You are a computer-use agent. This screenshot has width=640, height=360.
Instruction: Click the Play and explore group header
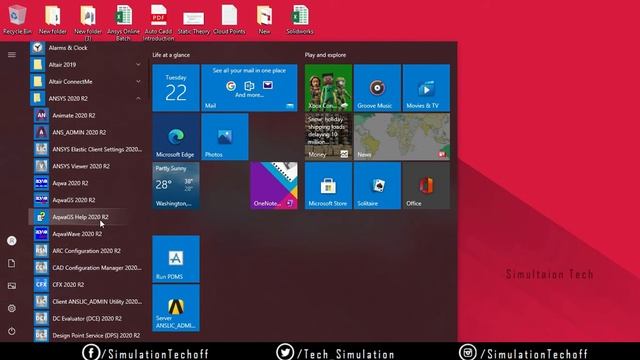[x=325, y=55]
